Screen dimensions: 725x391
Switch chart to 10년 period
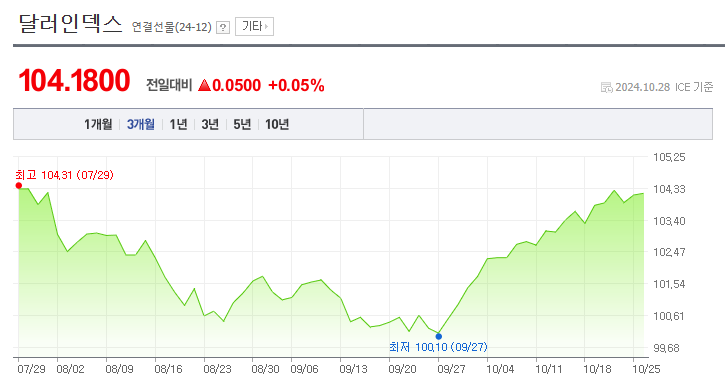coord(277,124)
